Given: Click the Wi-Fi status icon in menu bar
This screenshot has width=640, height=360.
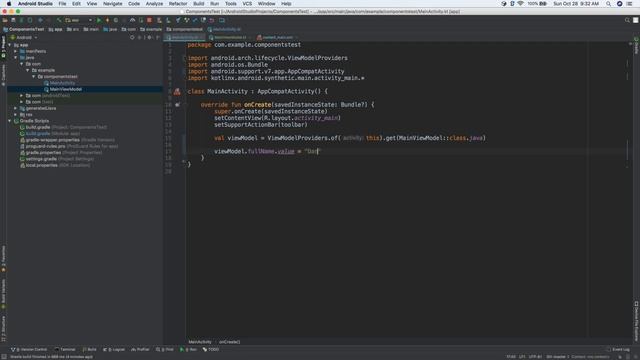Looking at the screenshot, I should pos(520,4).
